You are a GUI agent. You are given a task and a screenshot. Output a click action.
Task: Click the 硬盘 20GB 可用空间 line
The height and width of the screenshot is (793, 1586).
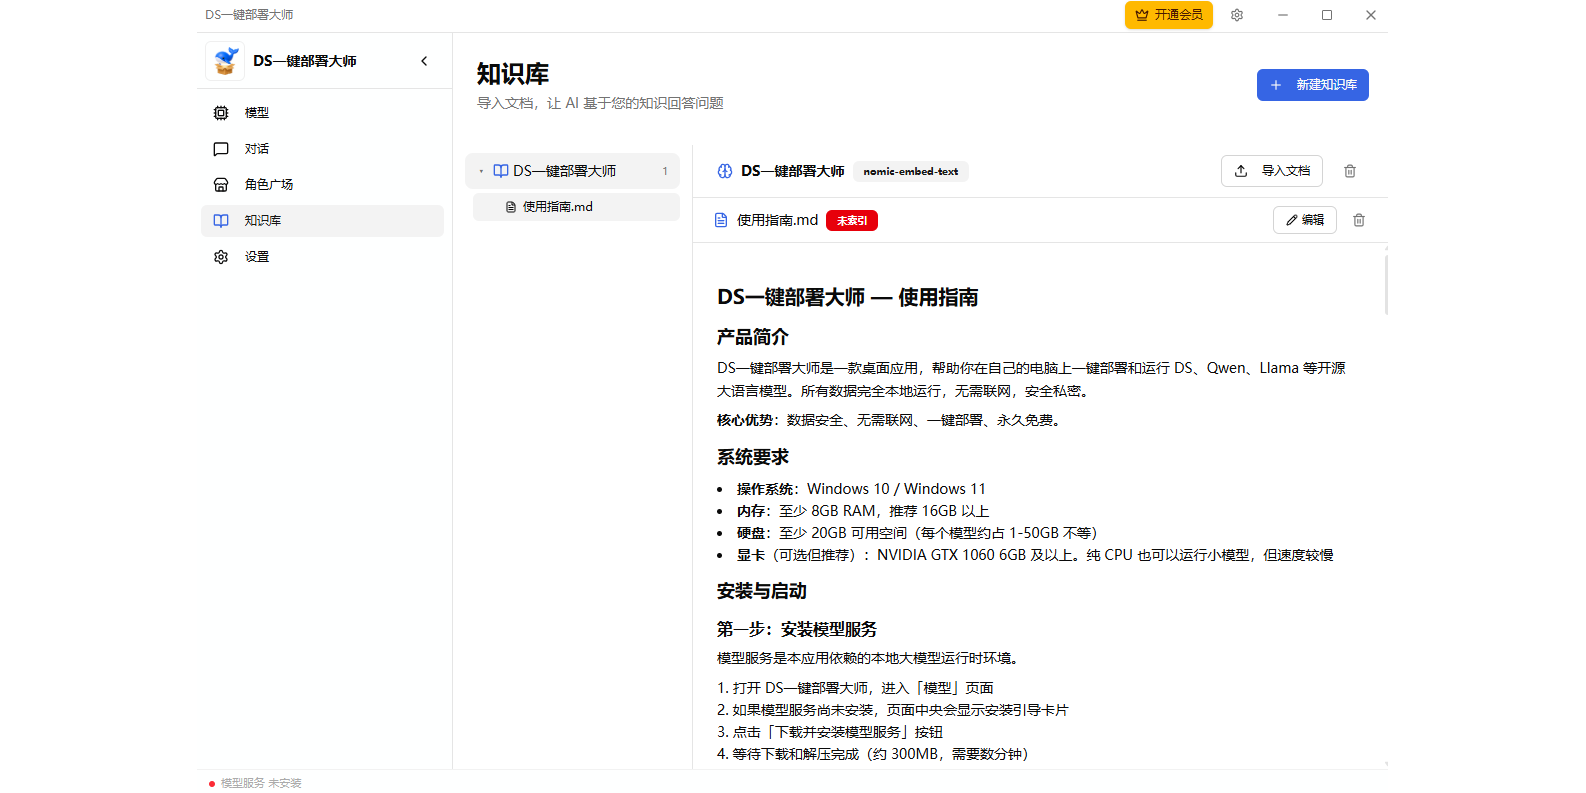click(917, 533)
